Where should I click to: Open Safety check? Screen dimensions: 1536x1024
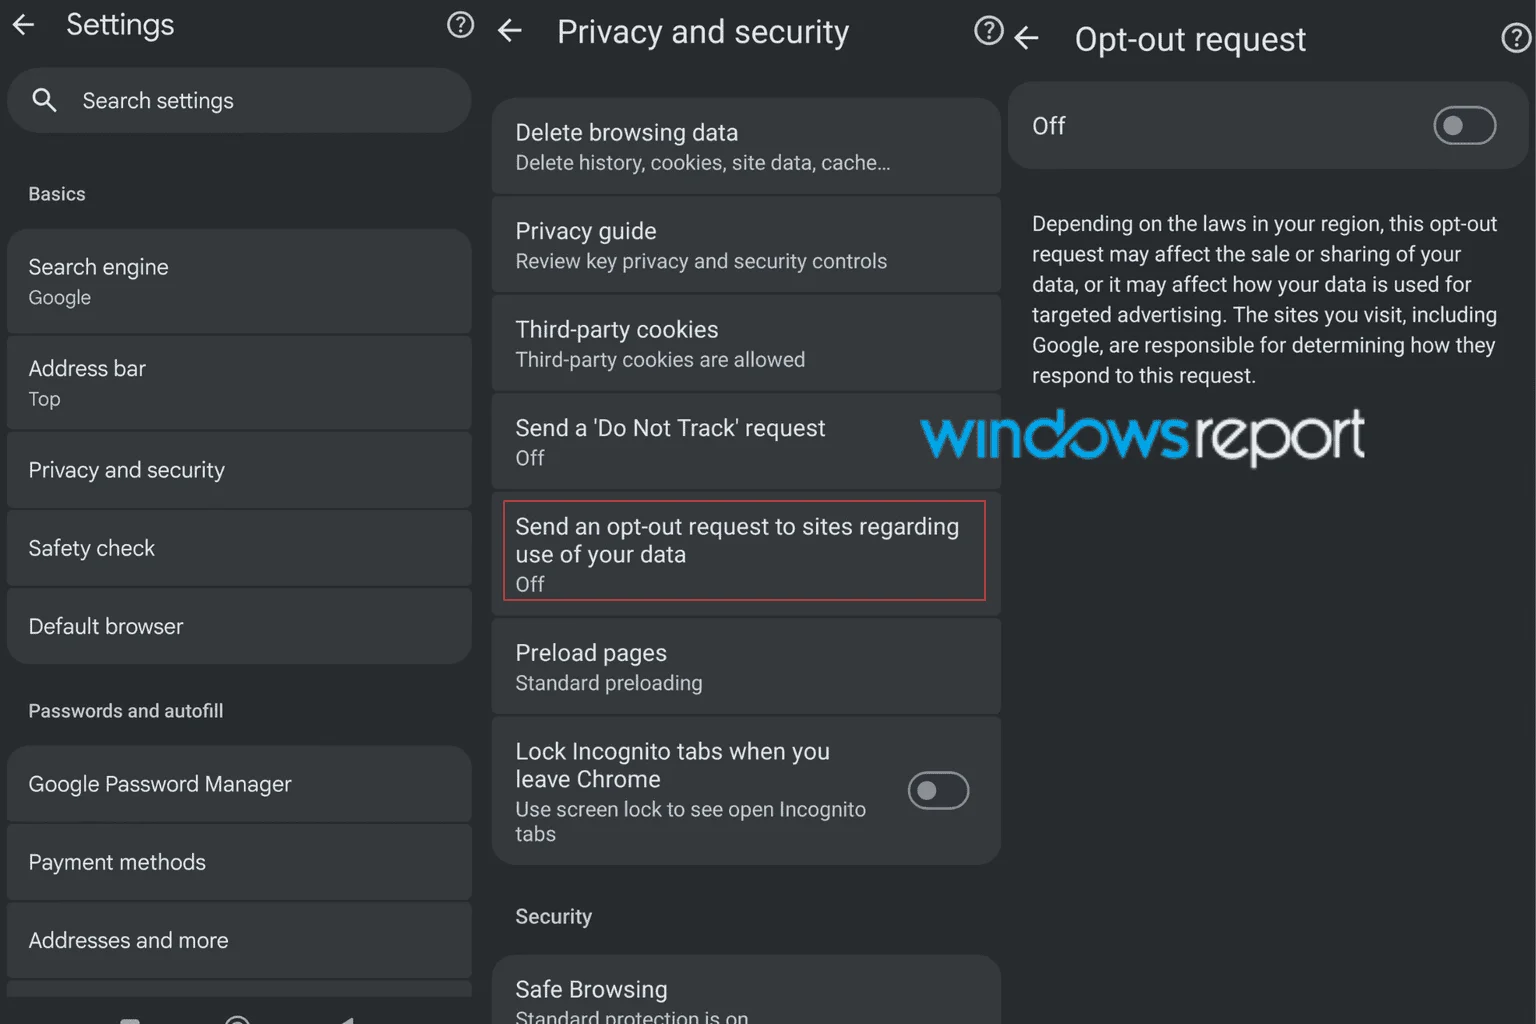coord(239,548)
